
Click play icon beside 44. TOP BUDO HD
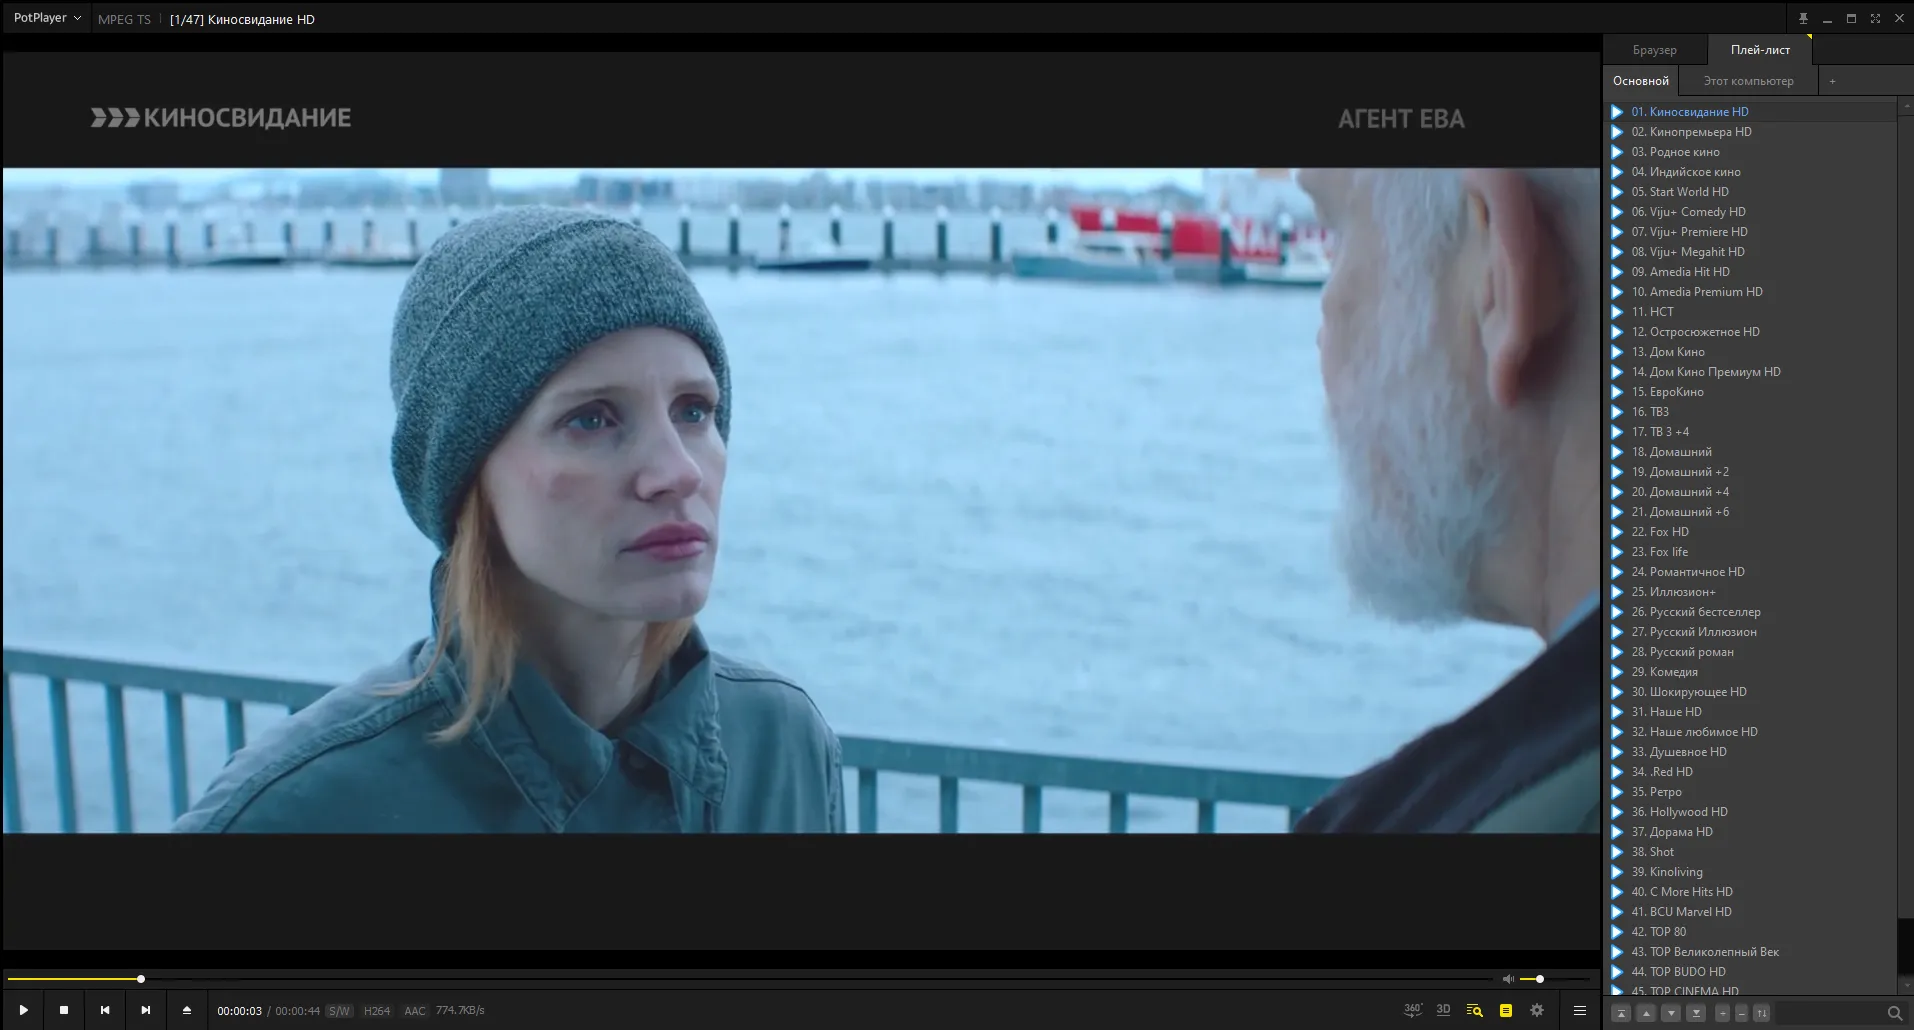coord(1617,972)
